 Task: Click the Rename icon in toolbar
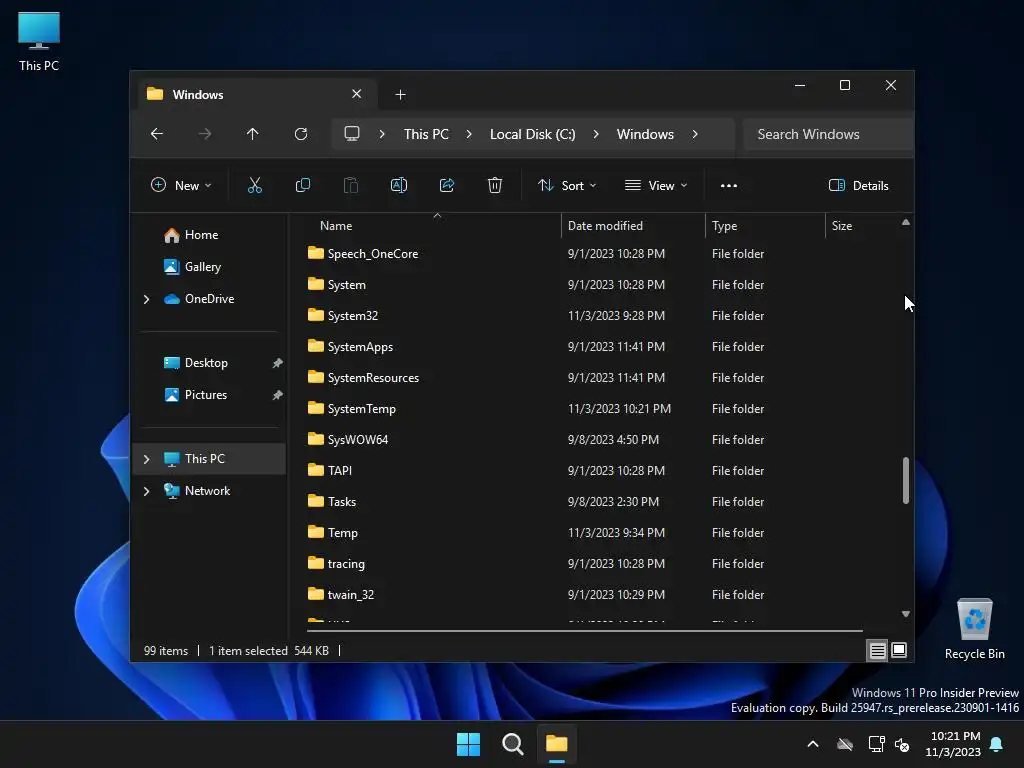coord(398,185)
